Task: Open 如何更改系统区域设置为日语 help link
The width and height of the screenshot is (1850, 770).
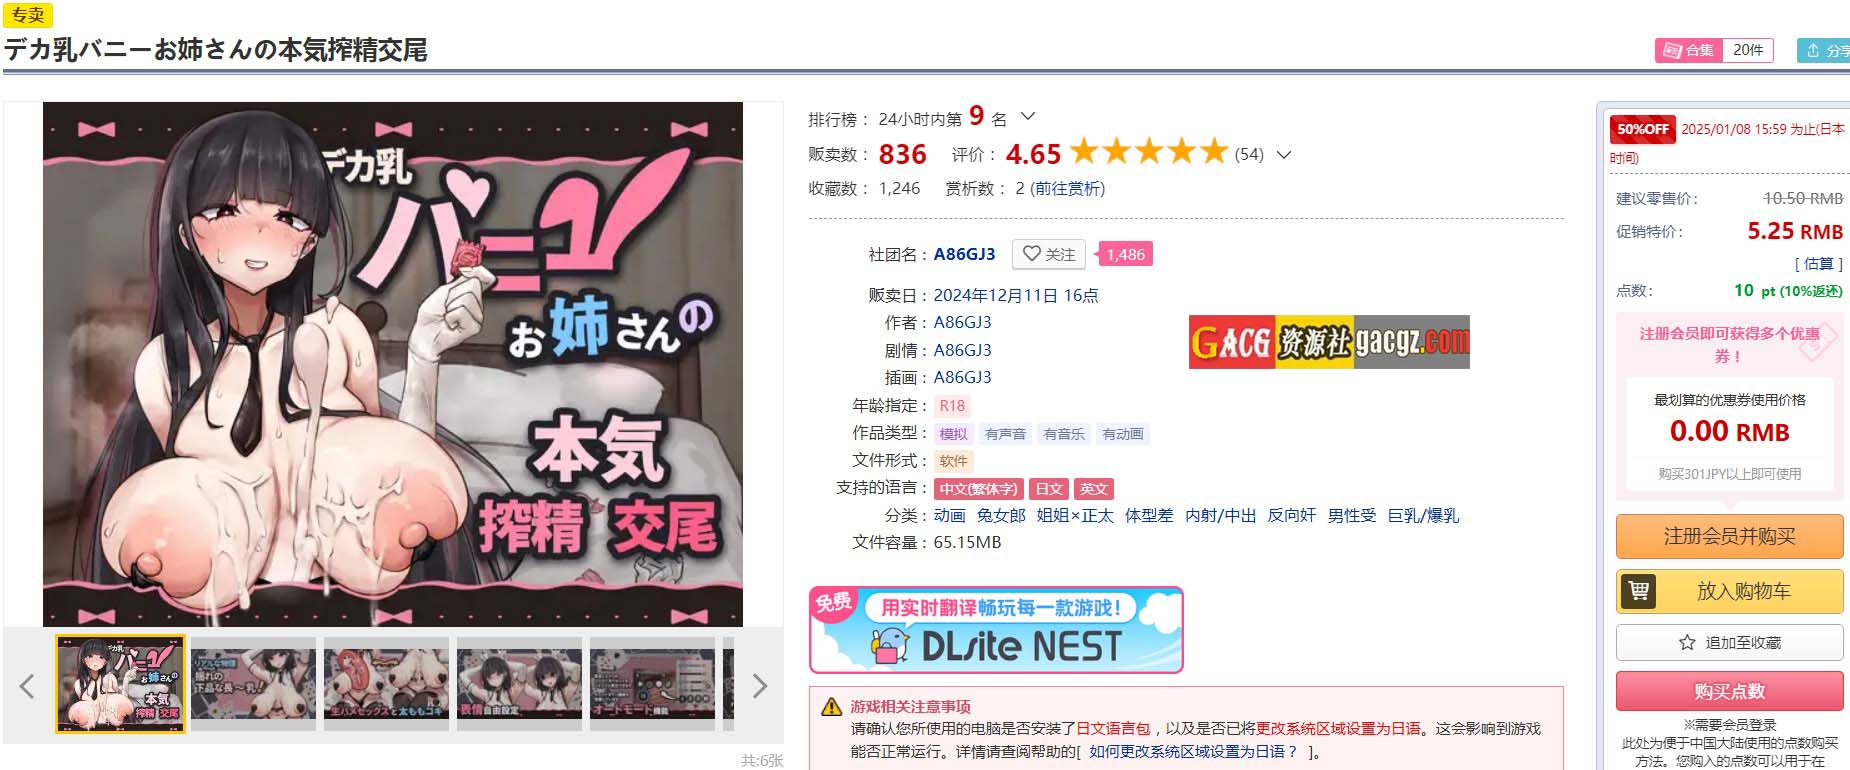Action: pyautogui.click(x=1193, y=751)
